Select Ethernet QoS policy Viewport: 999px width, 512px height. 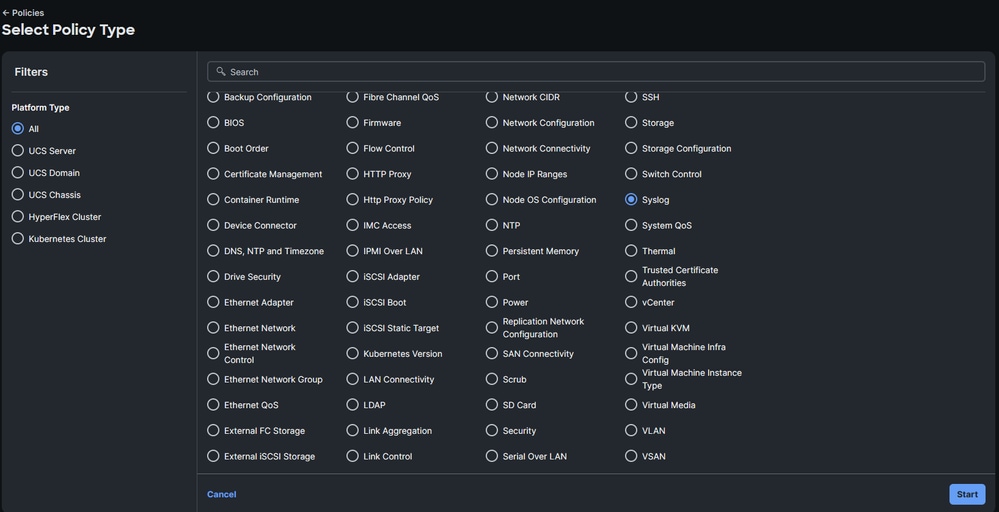click(x=213, y=404)
